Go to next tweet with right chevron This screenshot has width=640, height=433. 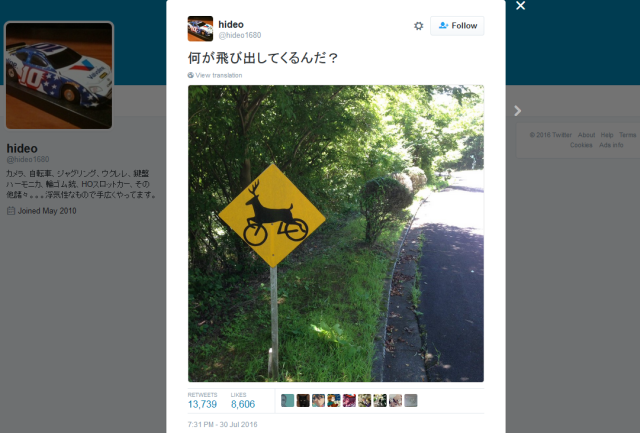518,111
